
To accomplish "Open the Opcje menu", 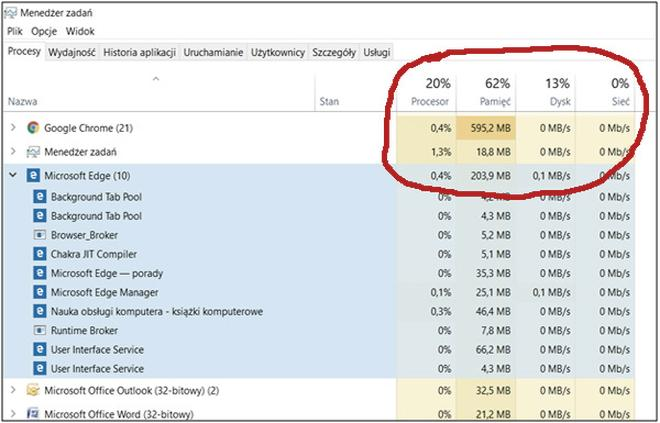I will (x=44, y=31).
